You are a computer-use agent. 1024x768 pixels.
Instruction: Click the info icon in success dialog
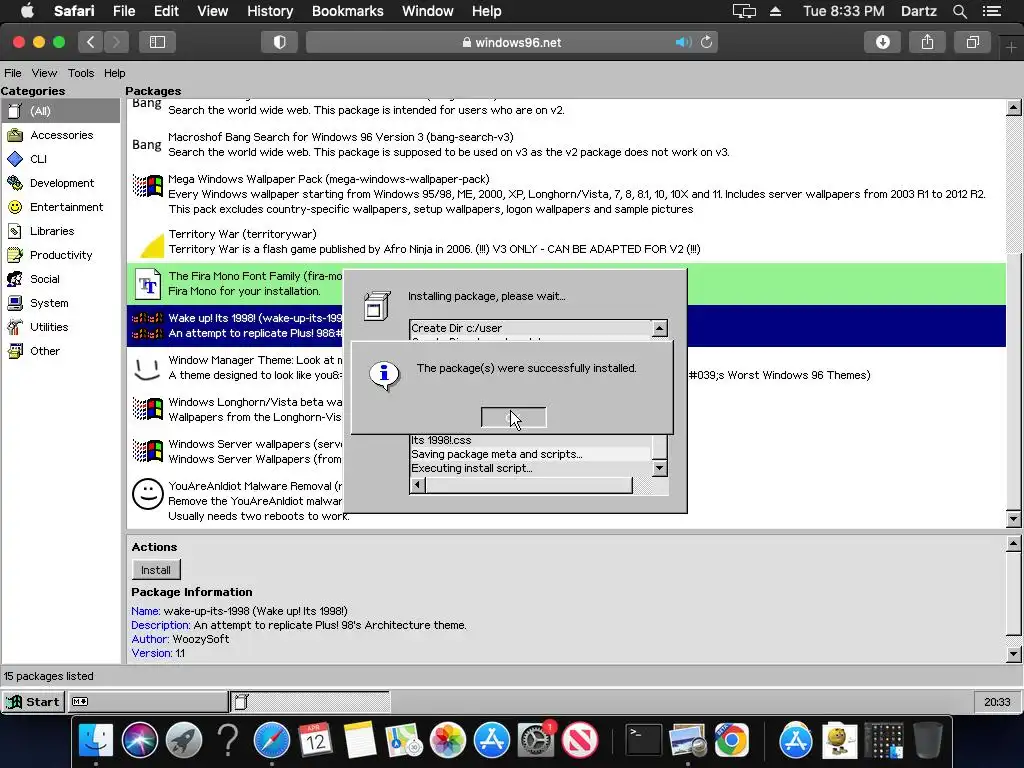click(384, 376)
